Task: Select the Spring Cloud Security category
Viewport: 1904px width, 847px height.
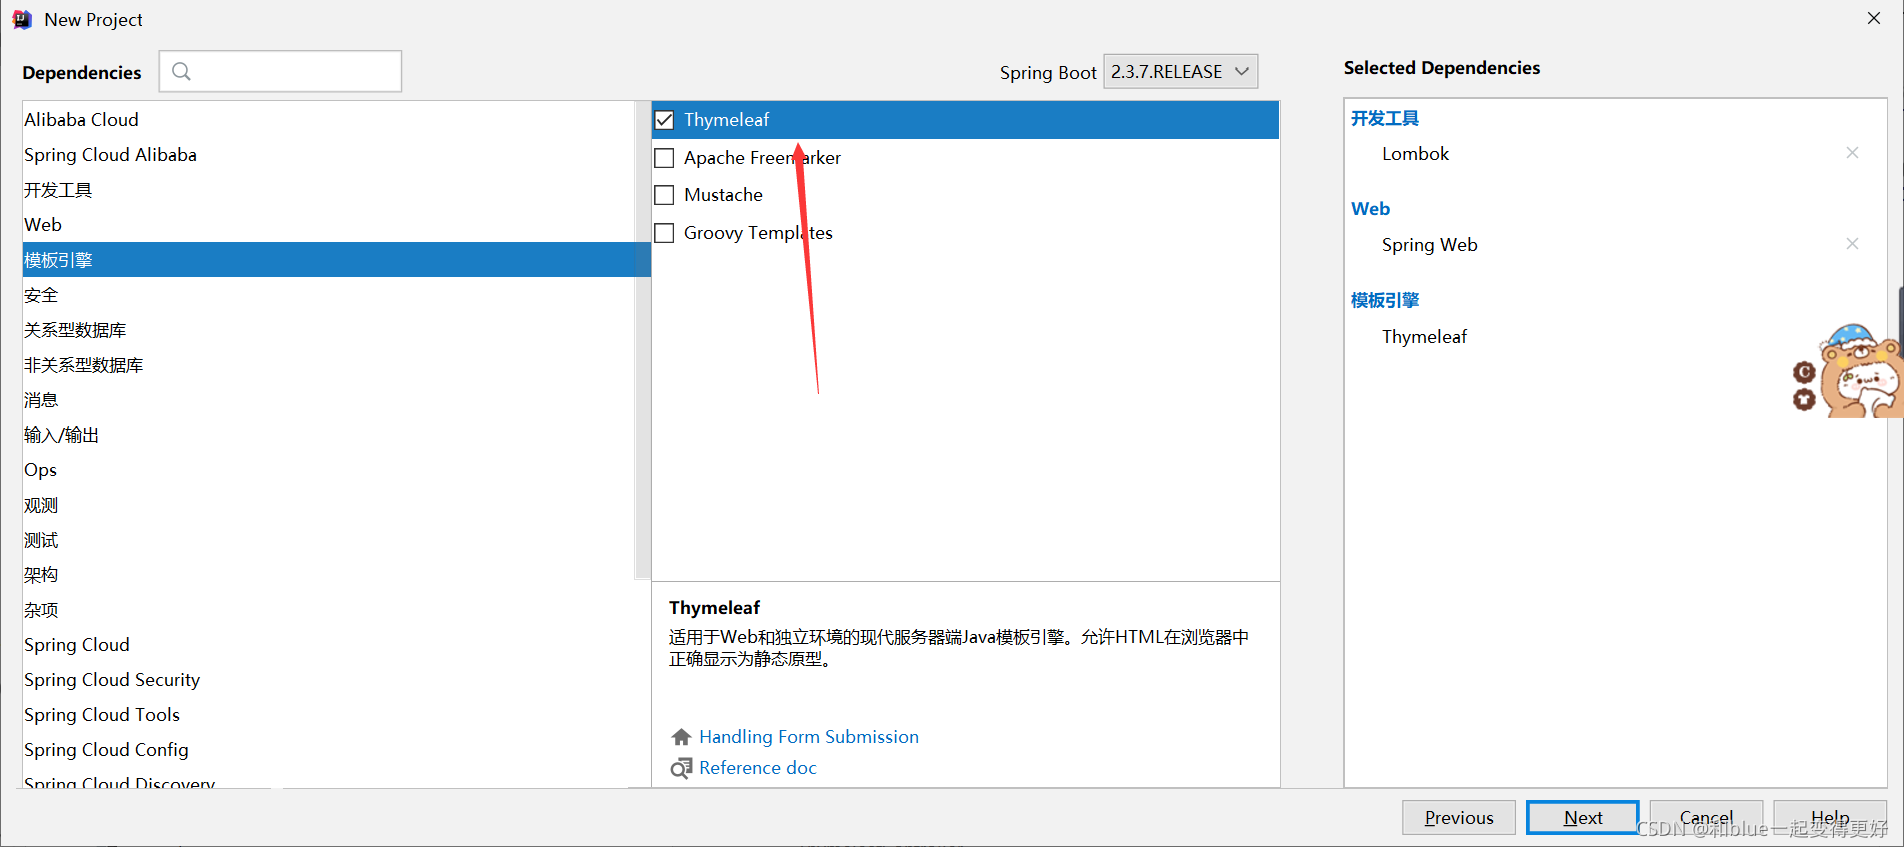Action: coord(329,679)
